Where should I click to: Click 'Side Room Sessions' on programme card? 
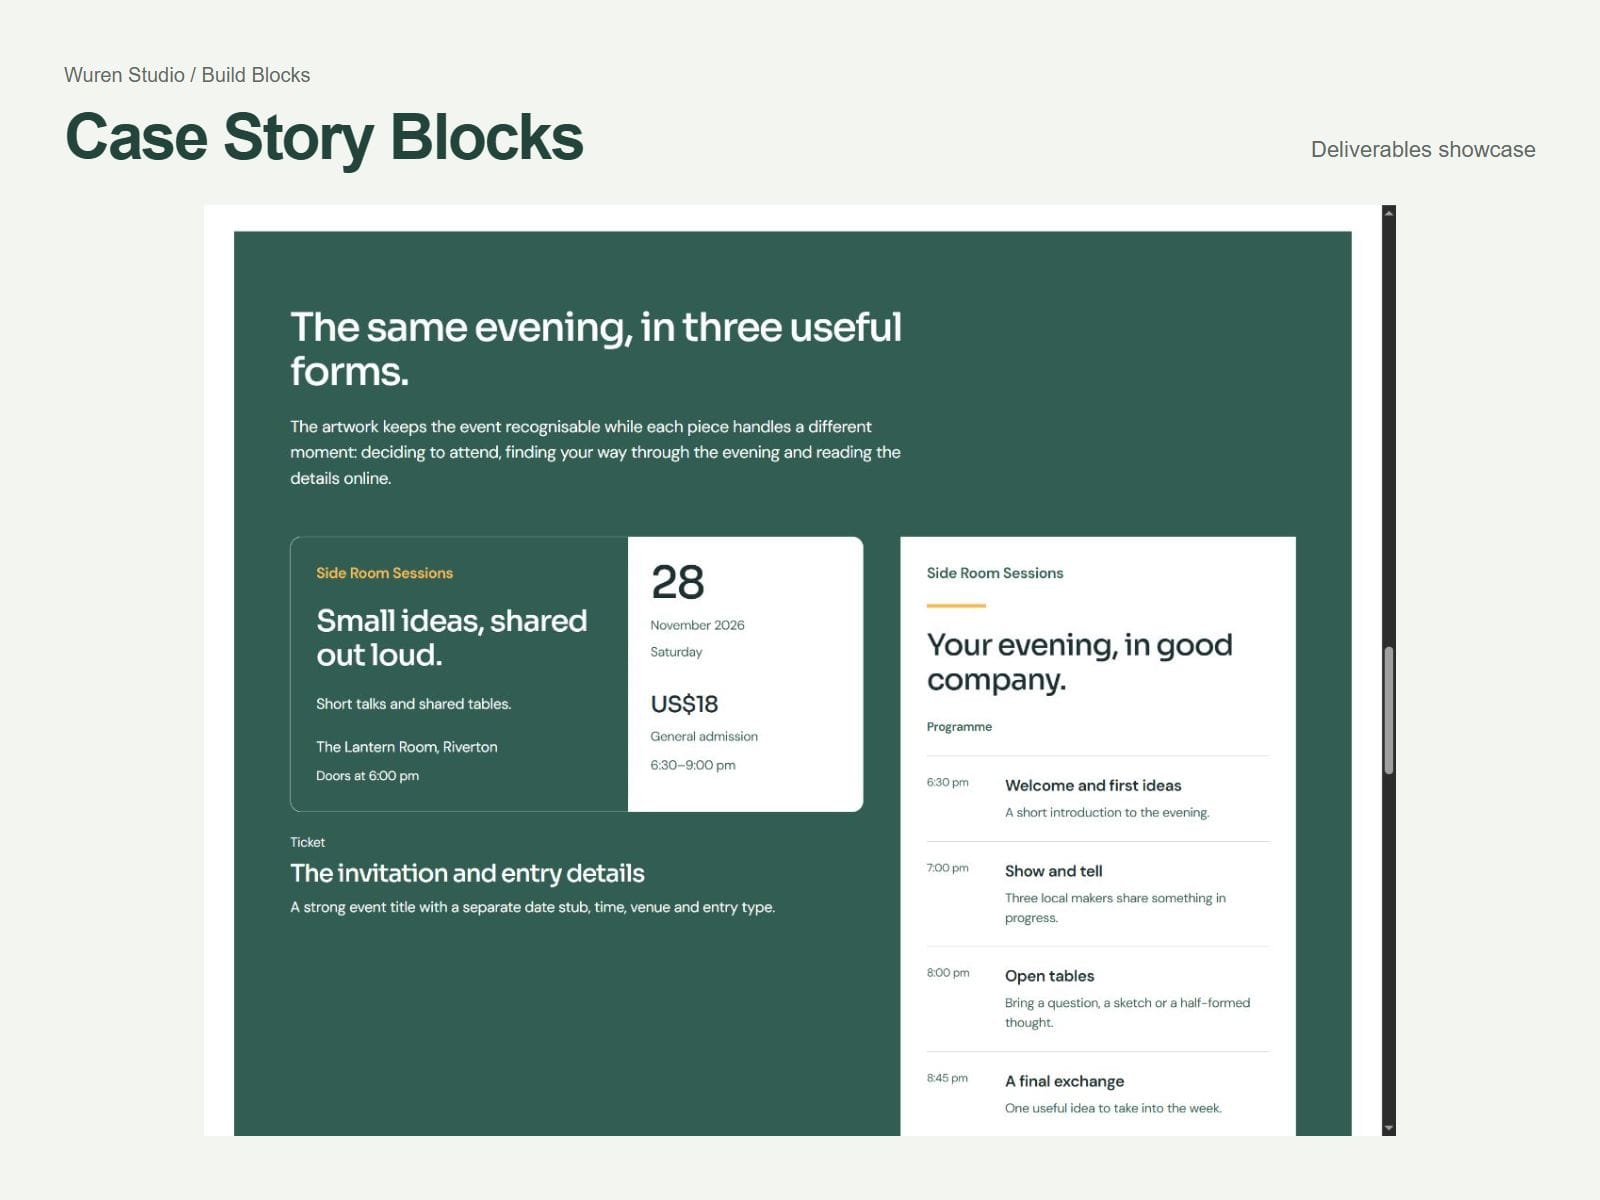click(x=995, y=573)
